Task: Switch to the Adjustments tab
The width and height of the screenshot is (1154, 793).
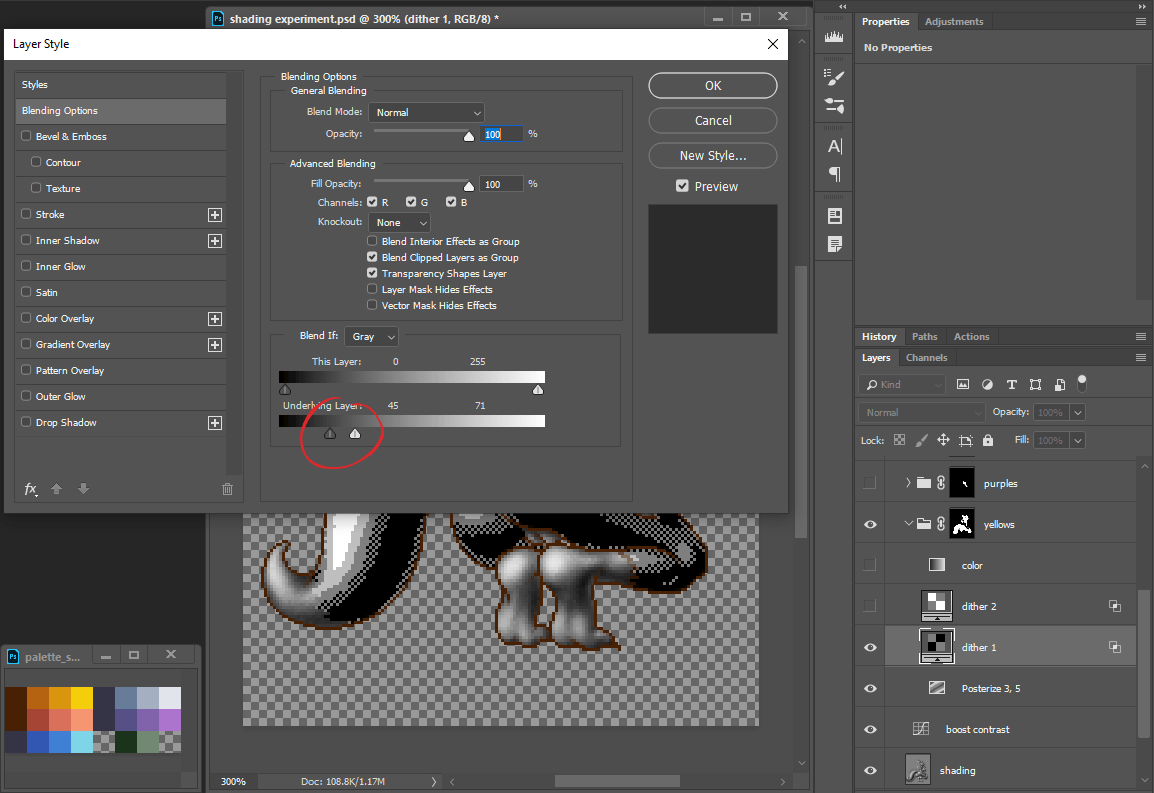Action: coord(953,22)
